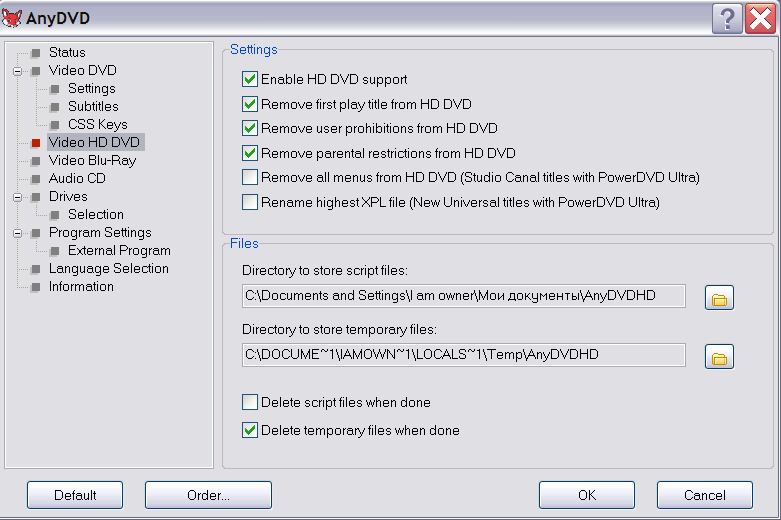Image resolution: width=781 pixels, height=520 pixels.
Task: Click the AnyDVD fox icon in title bar
Action: pyautogui.click(x=14, y=17)
